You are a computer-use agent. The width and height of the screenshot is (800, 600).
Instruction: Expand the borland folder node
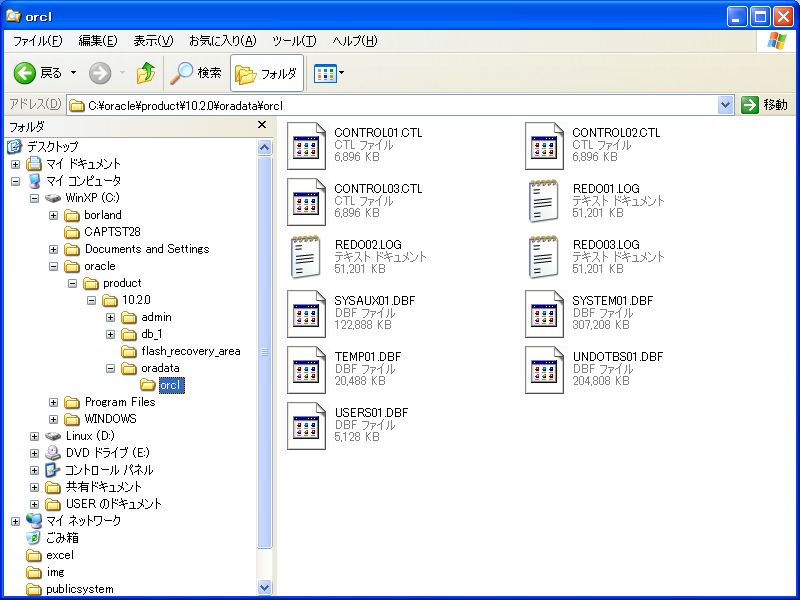point(54,215)
